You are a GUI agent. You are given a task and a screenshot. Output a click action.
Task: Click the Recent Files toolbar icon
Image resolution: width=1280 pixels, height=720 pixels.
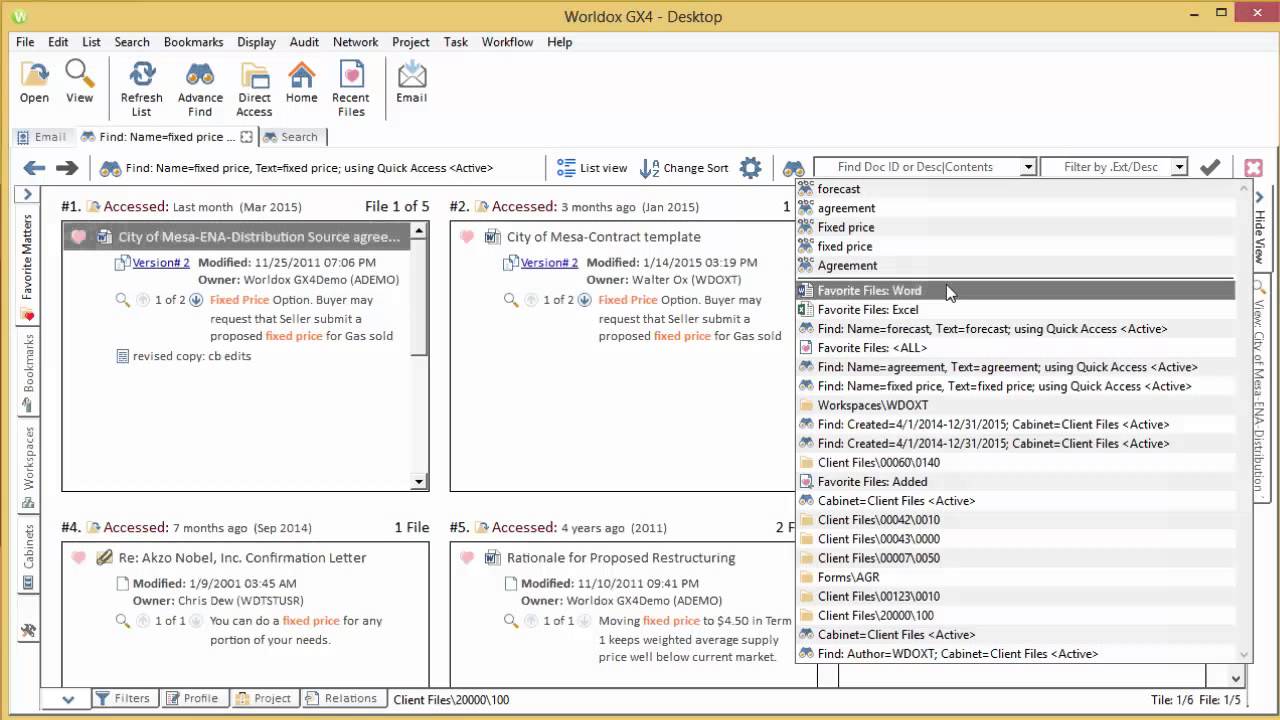(x=350, y=76)
